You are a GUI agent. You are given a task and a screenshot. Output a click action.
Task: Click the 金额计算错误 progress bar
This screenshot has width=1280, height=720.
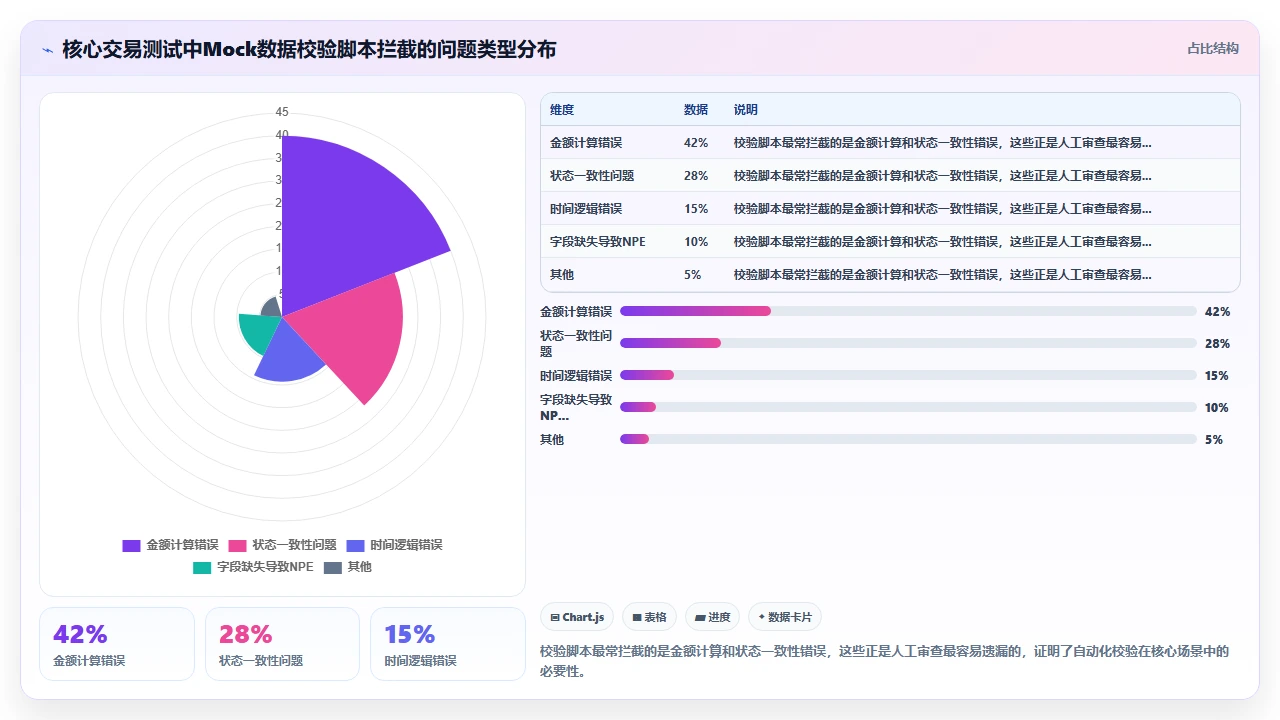[908, 311]
